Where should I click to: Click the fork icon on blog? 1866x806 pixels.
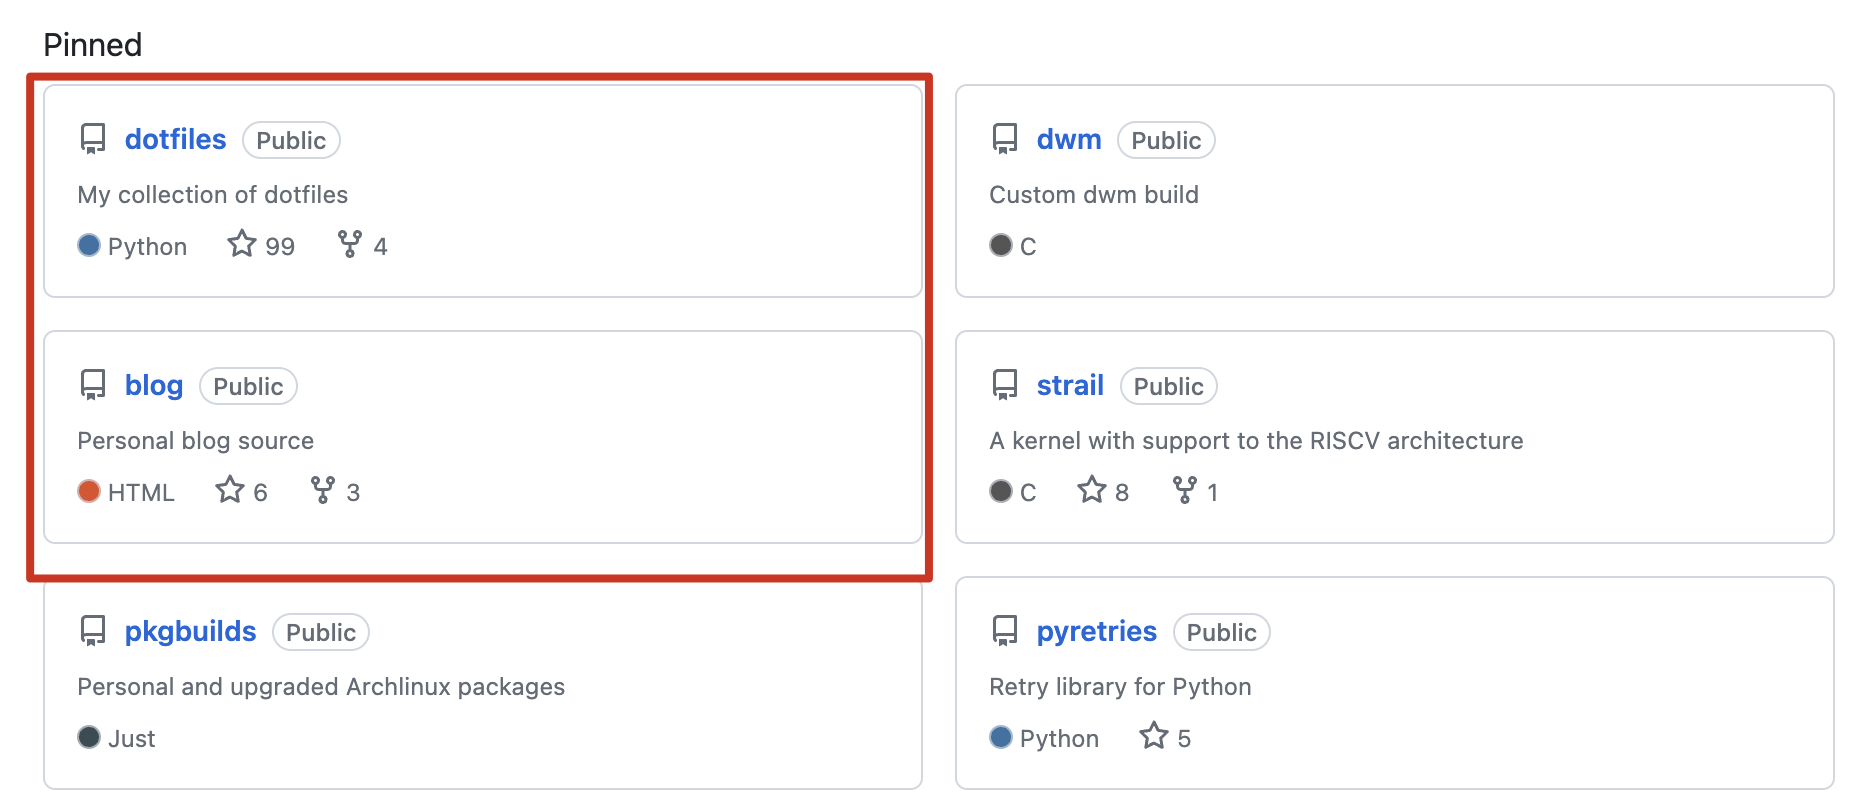pos(323,491)
